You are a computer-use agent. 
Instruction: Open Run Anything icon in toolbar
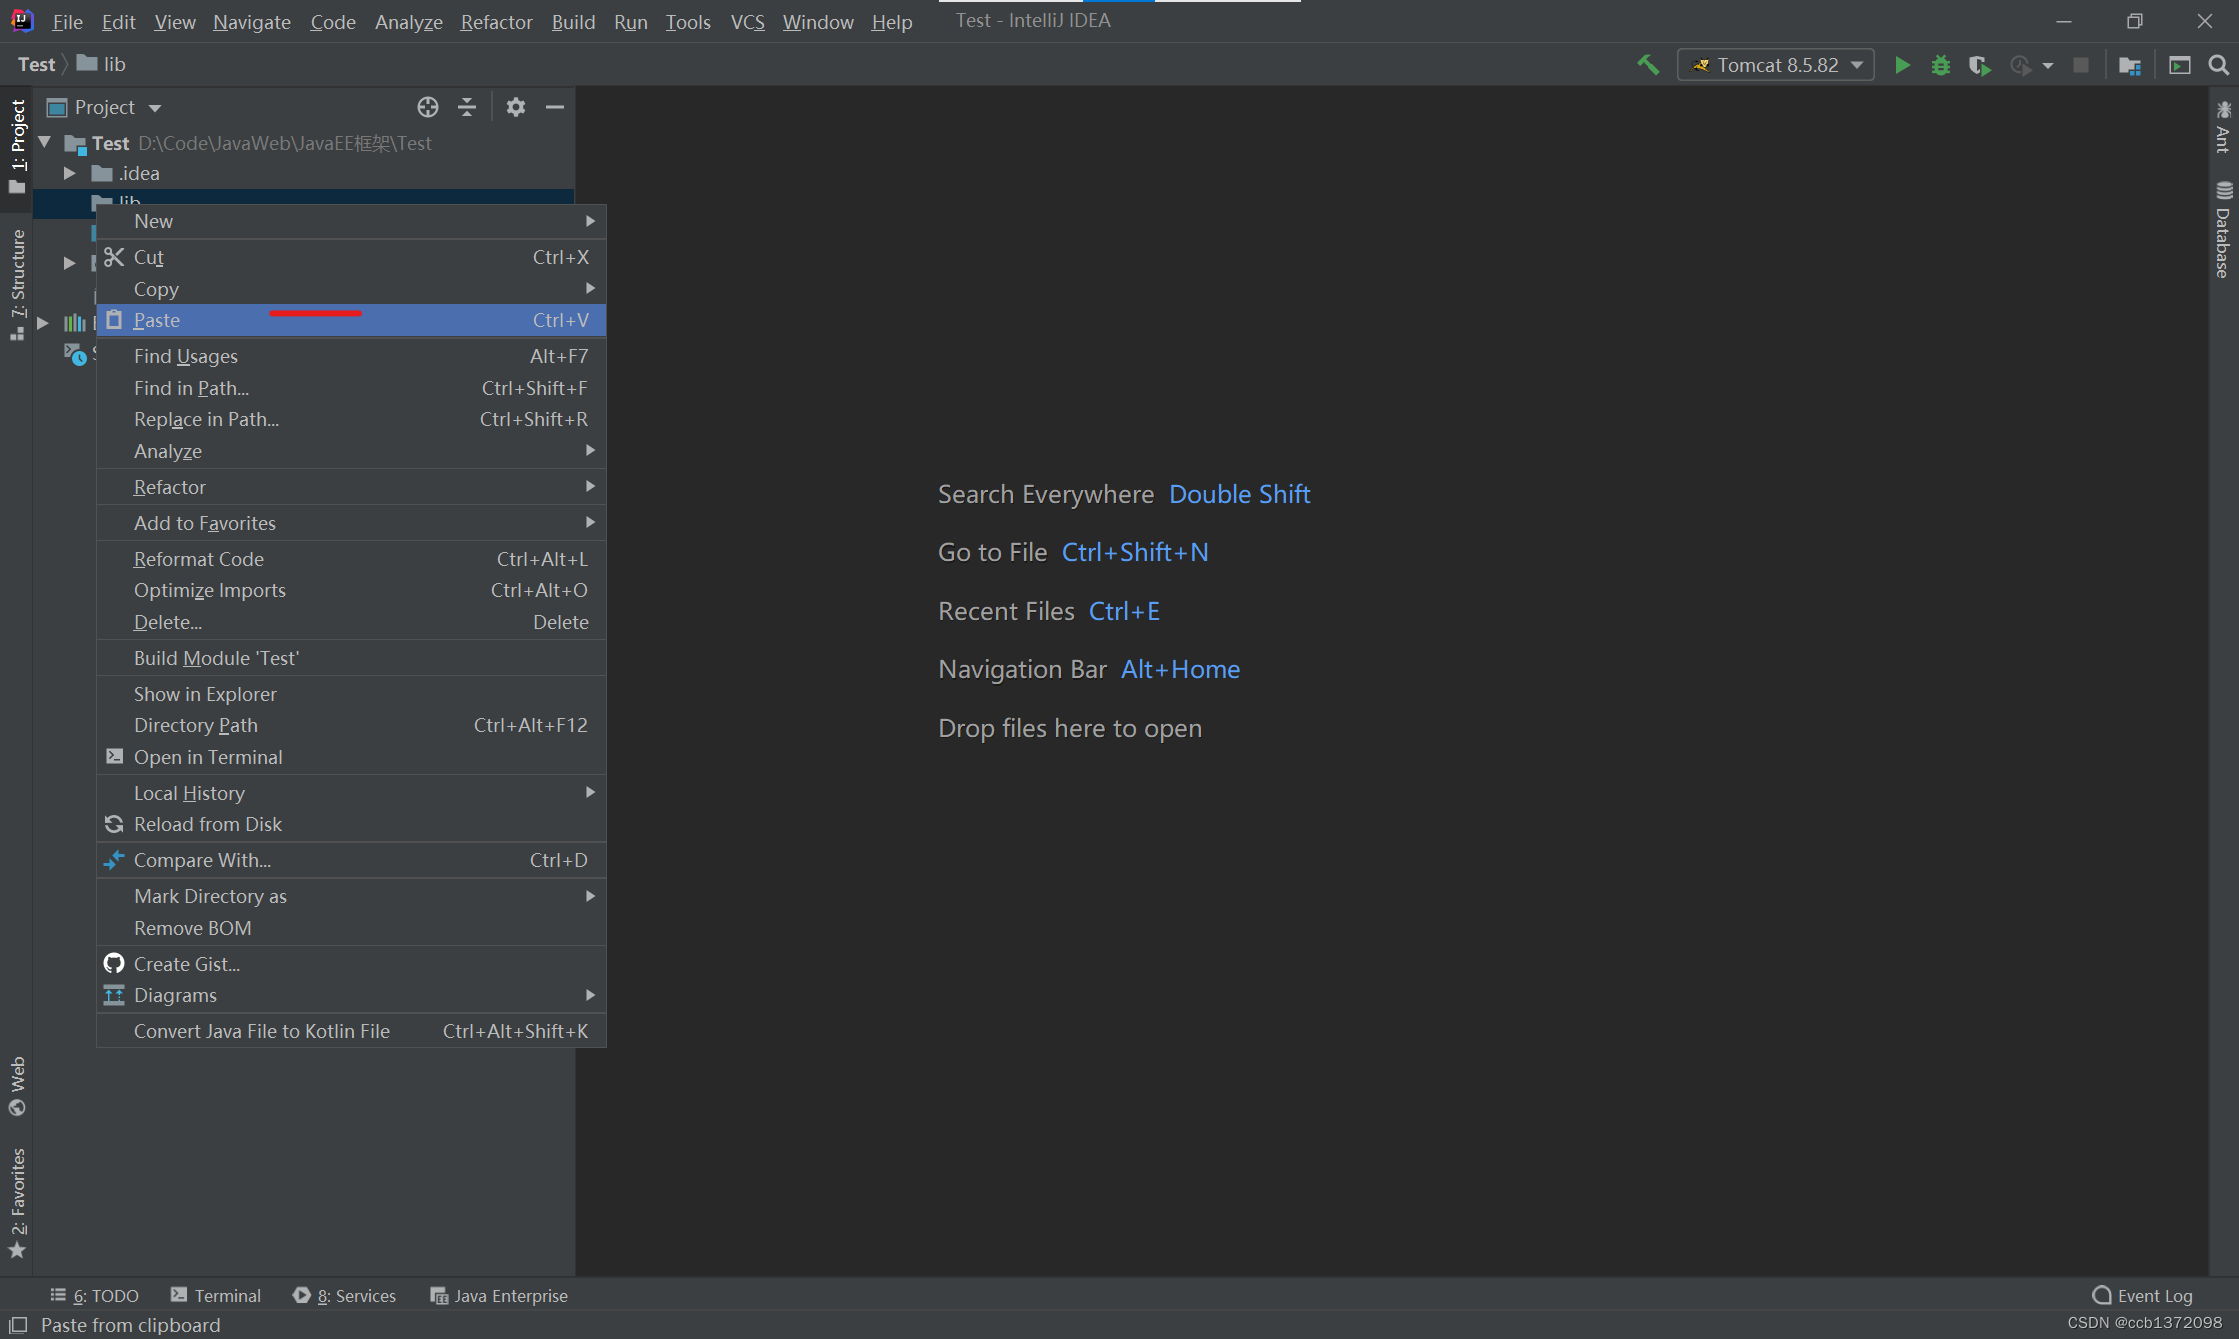(2179, 65)
